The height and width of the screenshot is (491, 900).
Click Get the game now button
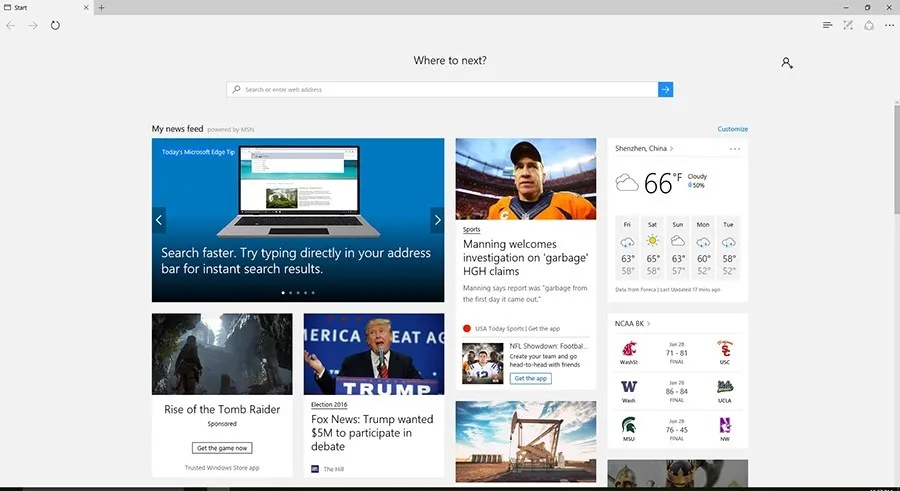(x=222, y=448)
